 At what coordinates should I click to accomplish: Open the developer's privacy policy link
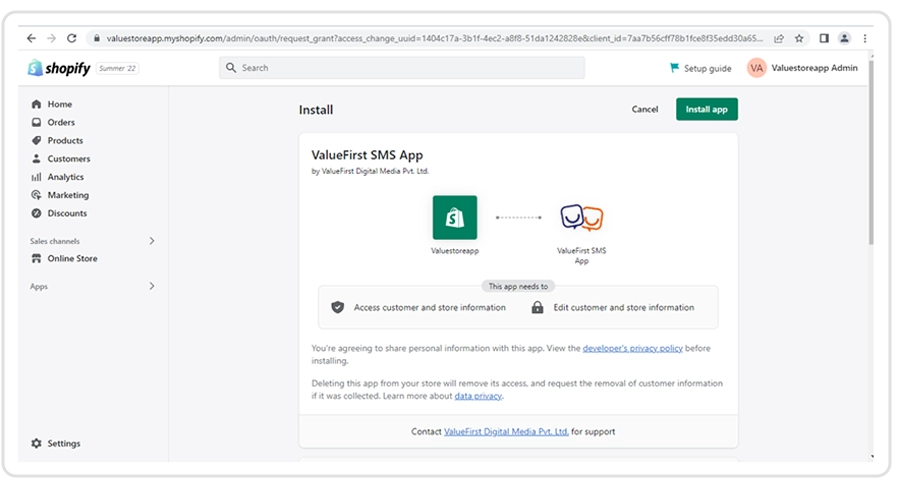click(x=632, y=348)
